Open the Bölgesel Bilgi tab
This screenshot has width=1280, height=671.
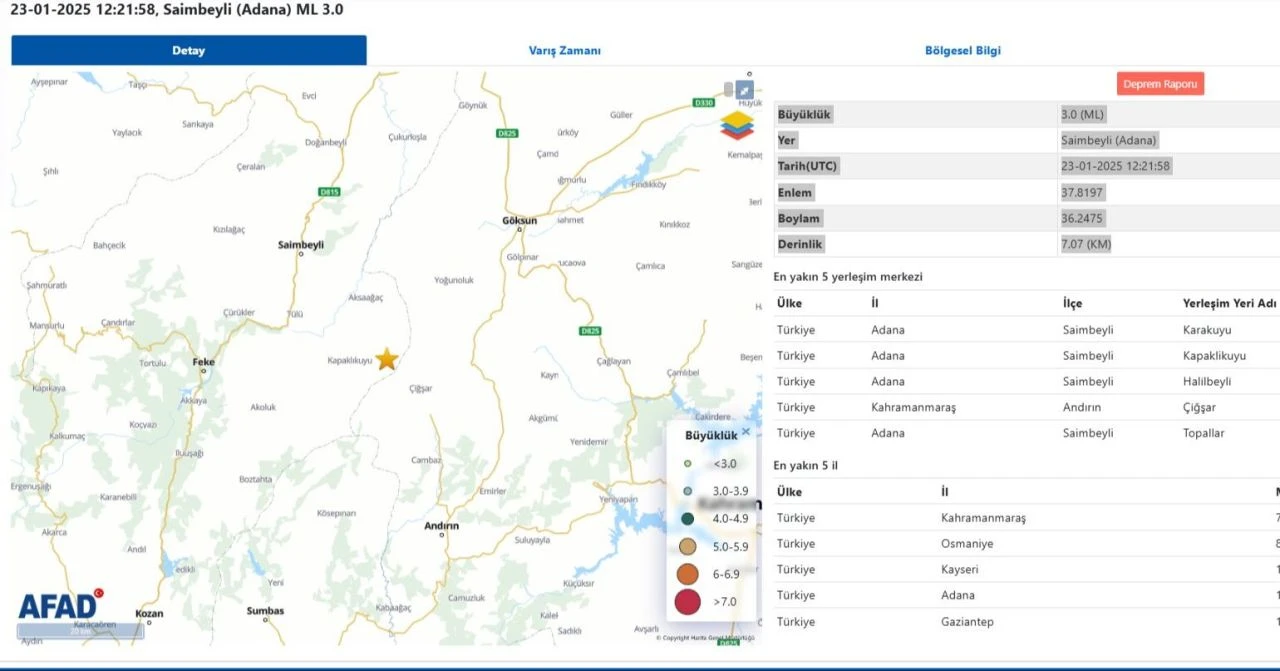[x=962, y=51]
